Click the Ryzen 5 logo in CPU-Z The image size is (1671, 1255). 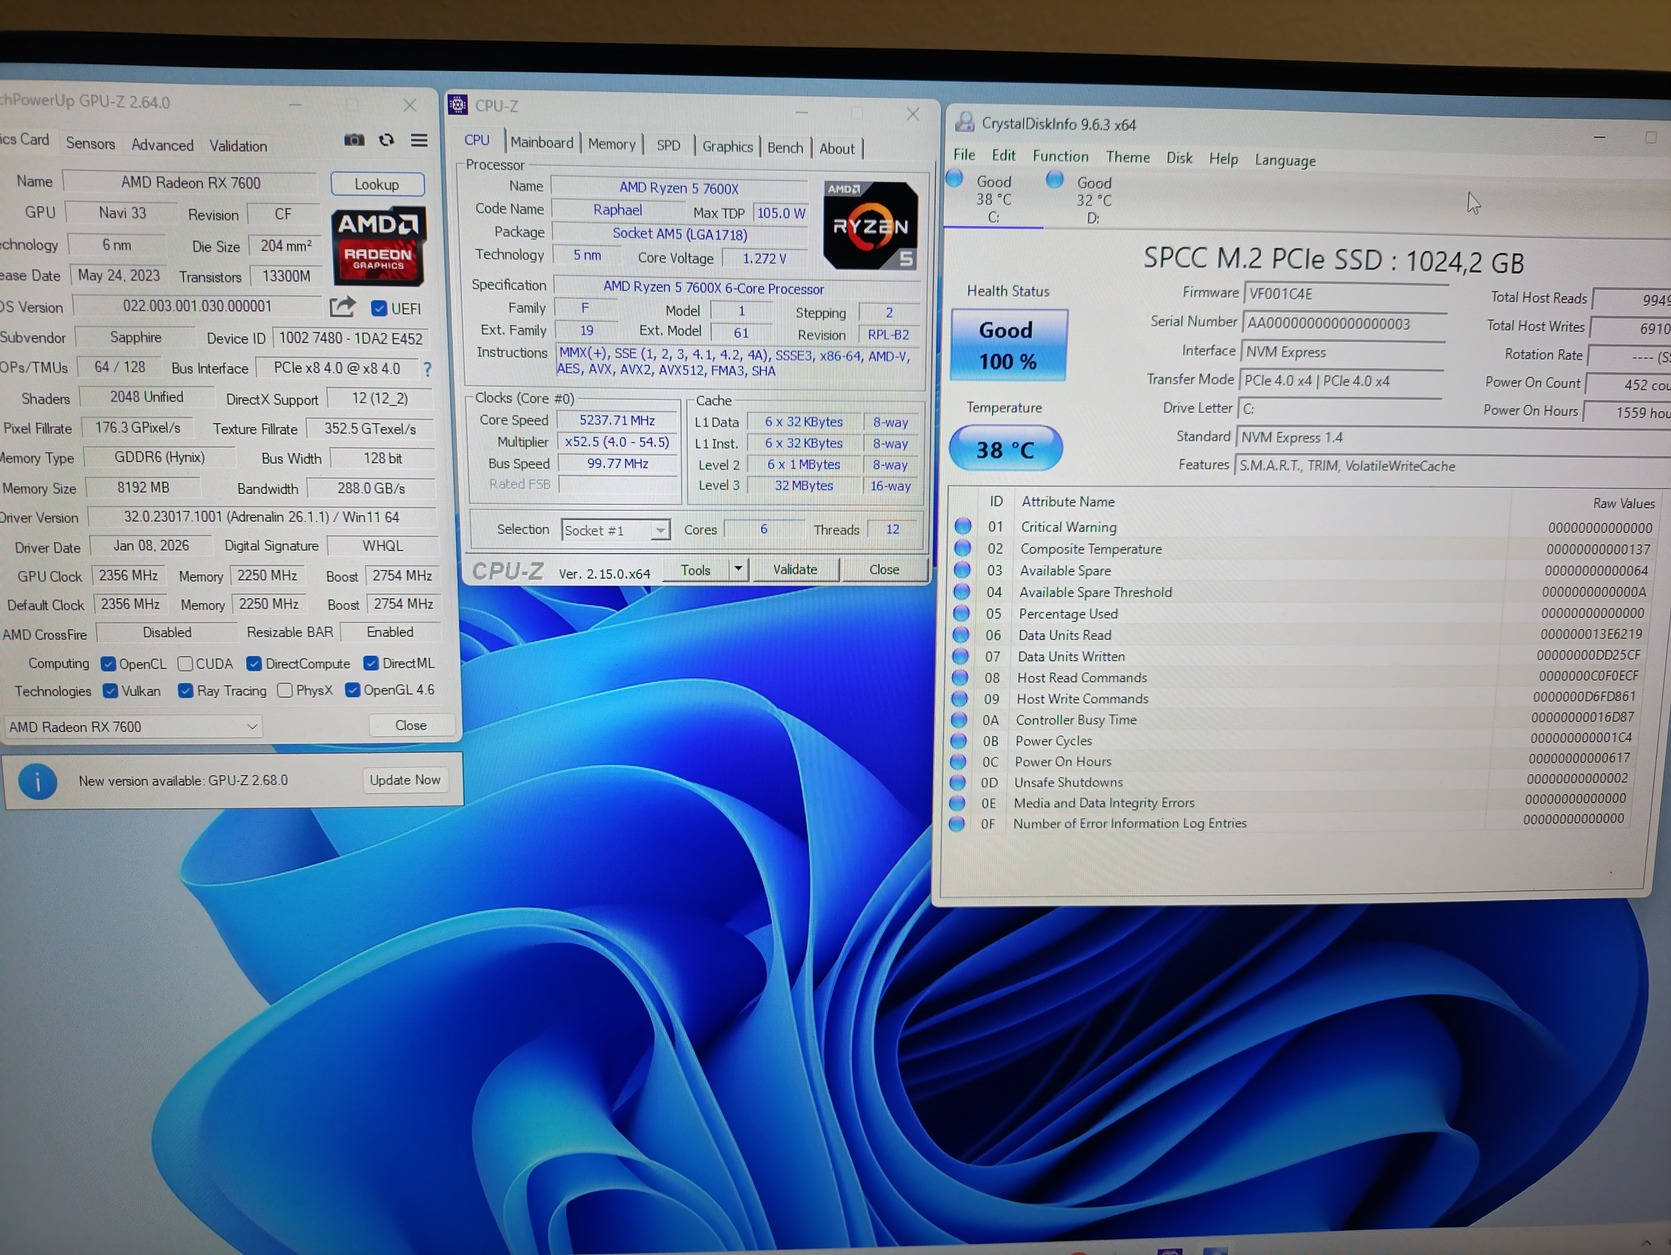coord(870,226)
